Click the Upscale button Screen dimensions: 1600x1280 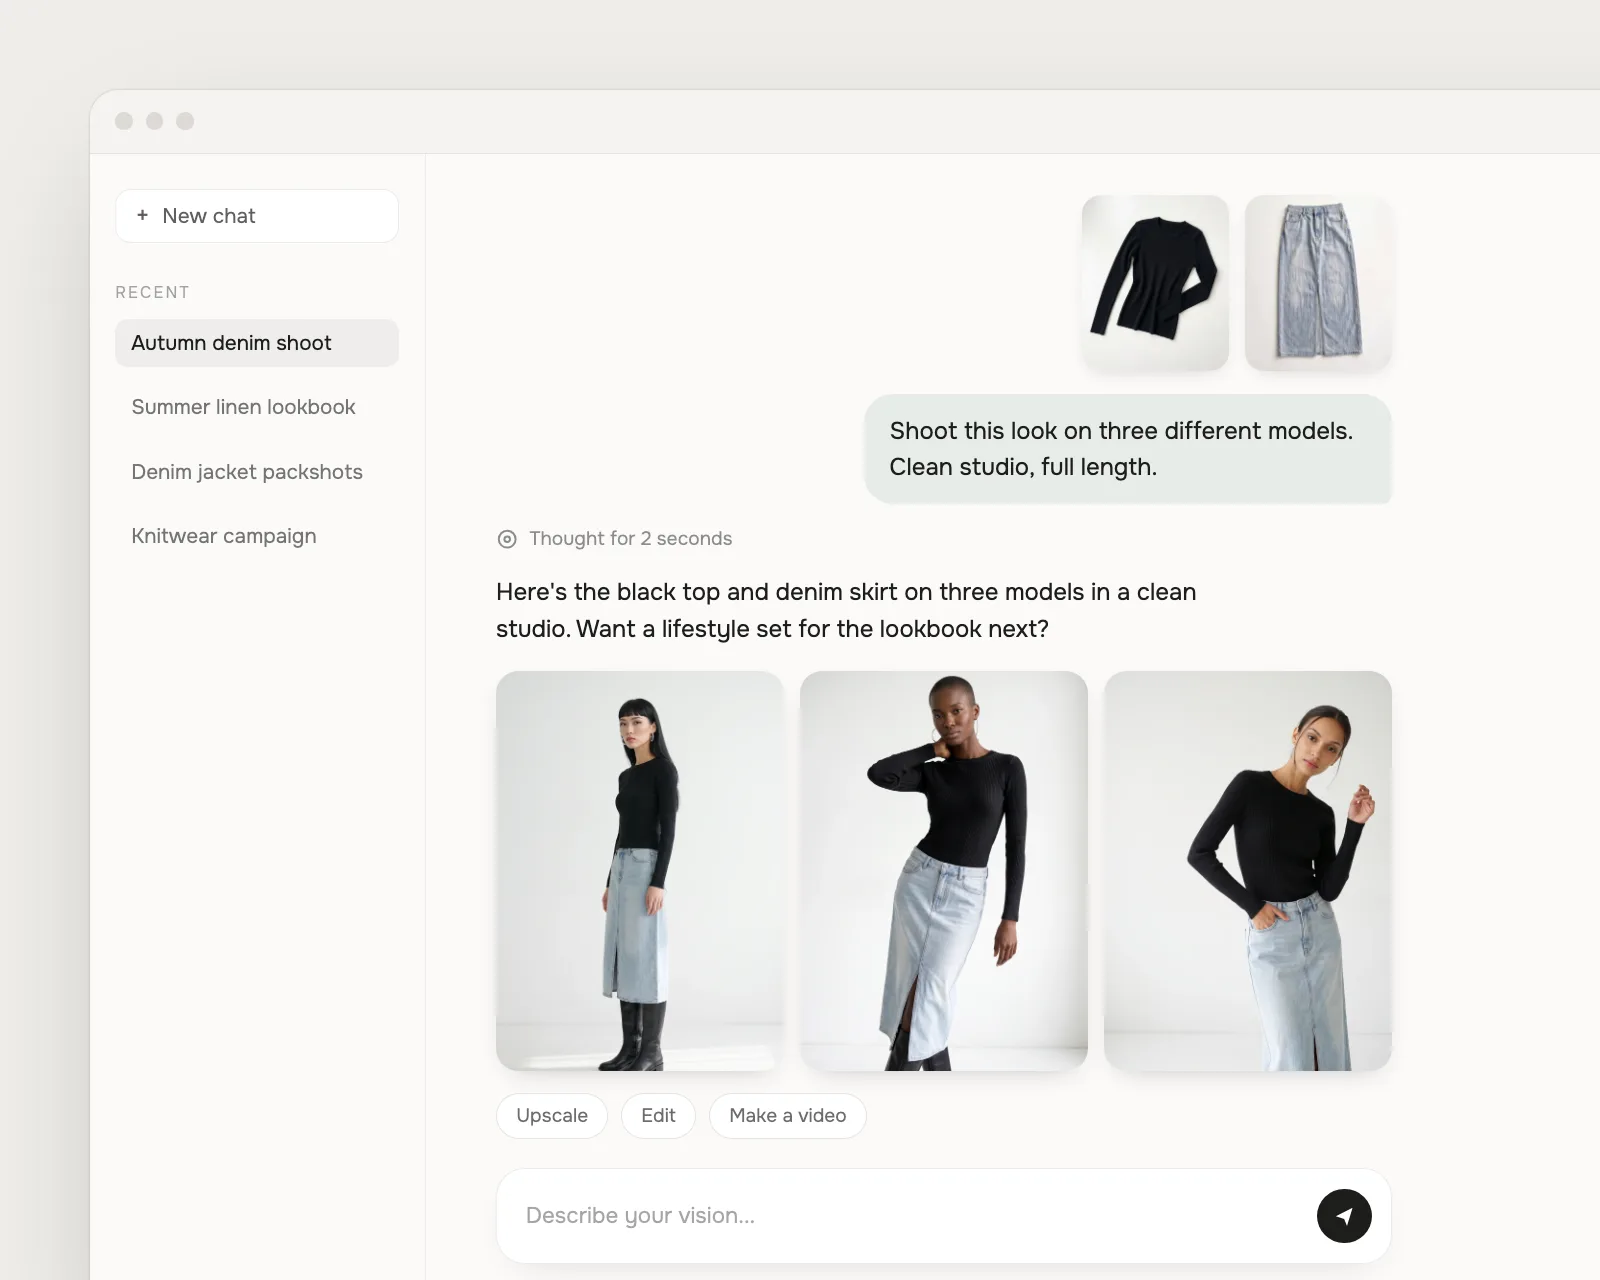coord(552,1115)
